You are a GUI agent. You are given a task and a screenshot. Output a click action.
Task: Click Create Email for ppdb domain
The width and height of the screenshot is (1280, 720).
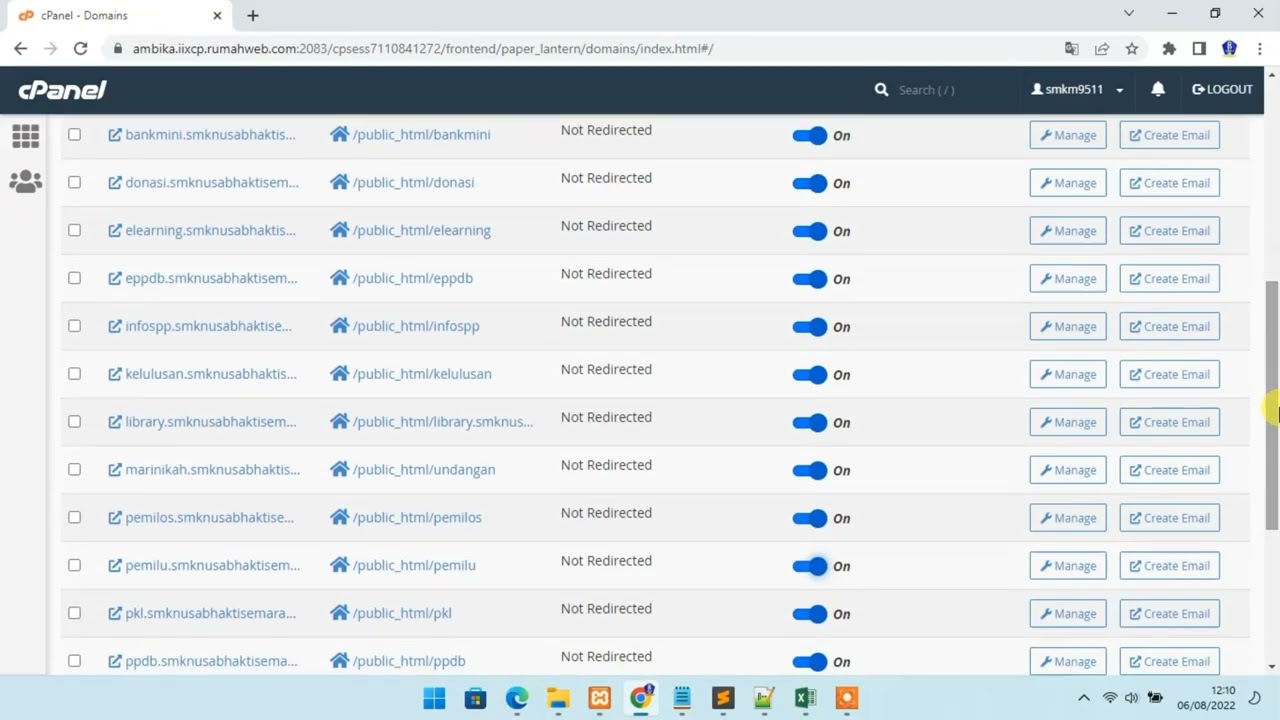click(x=1169, y=662)
